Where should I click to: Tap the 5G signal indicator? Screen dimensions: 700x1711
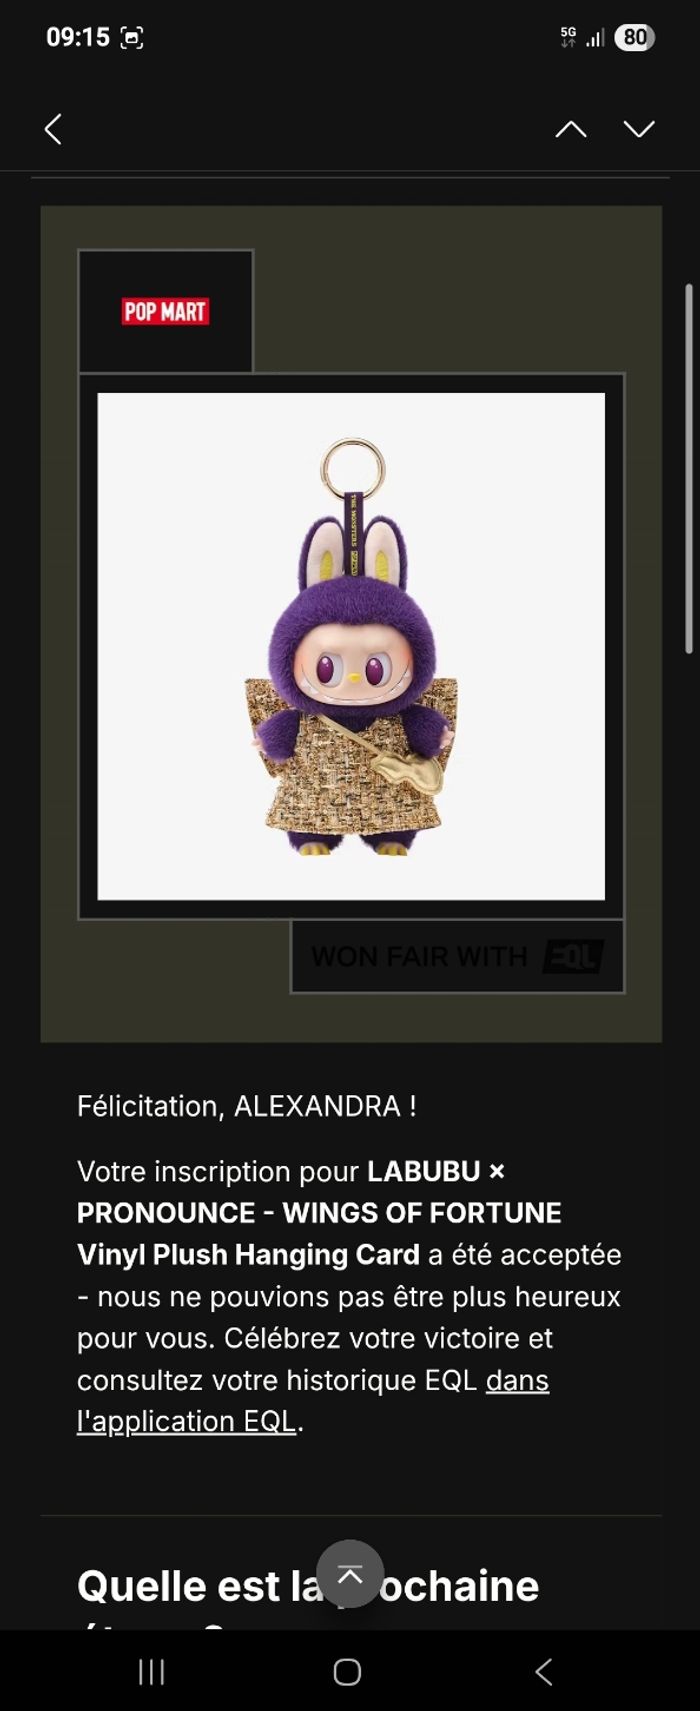pyautogui.click(x=568, y=38)
